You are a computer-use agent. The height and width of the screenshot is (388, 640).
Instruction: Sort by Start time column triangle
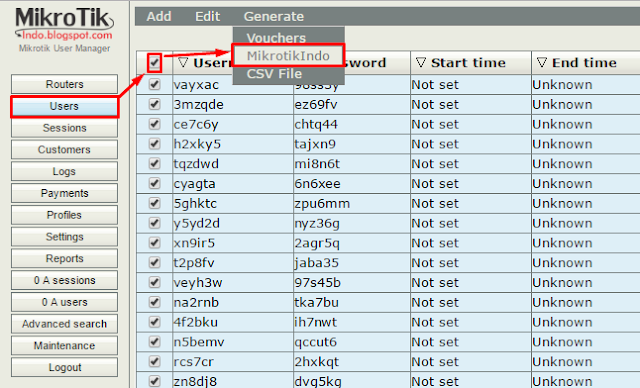coord(420,62)
